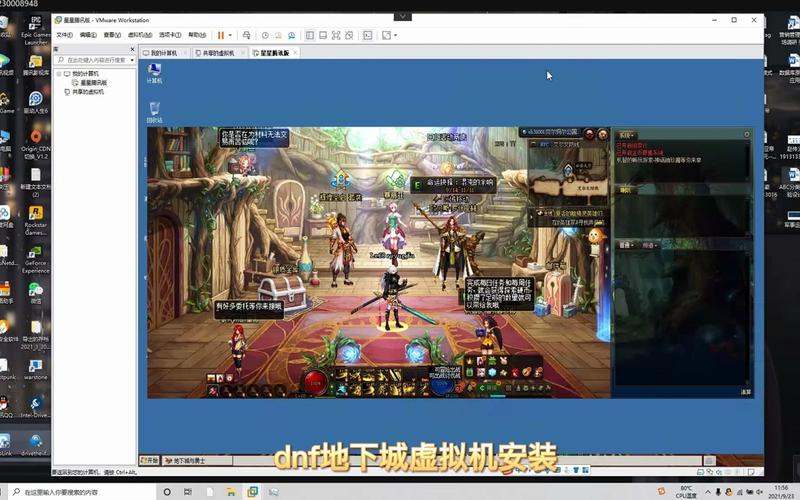Click the treasure chest in the game room
Screen dimensions: 800x500
(283, 292)
